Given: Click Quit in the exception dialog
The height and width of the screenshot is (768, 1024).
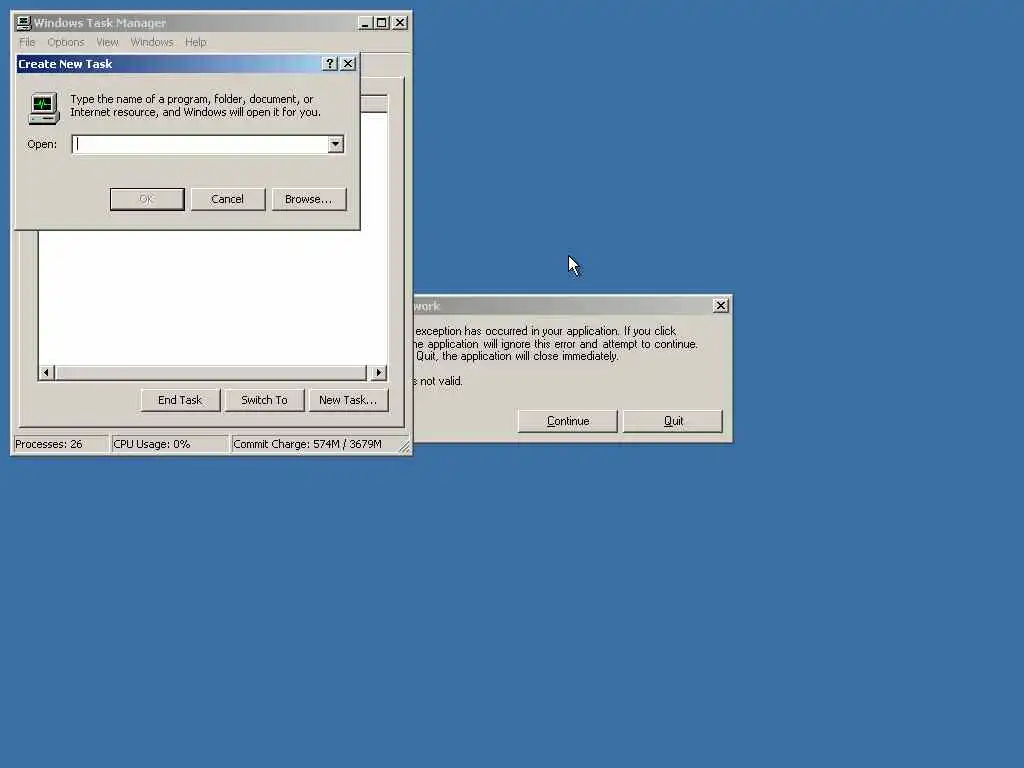Looking at the screenshot, I should click(673, 421).
